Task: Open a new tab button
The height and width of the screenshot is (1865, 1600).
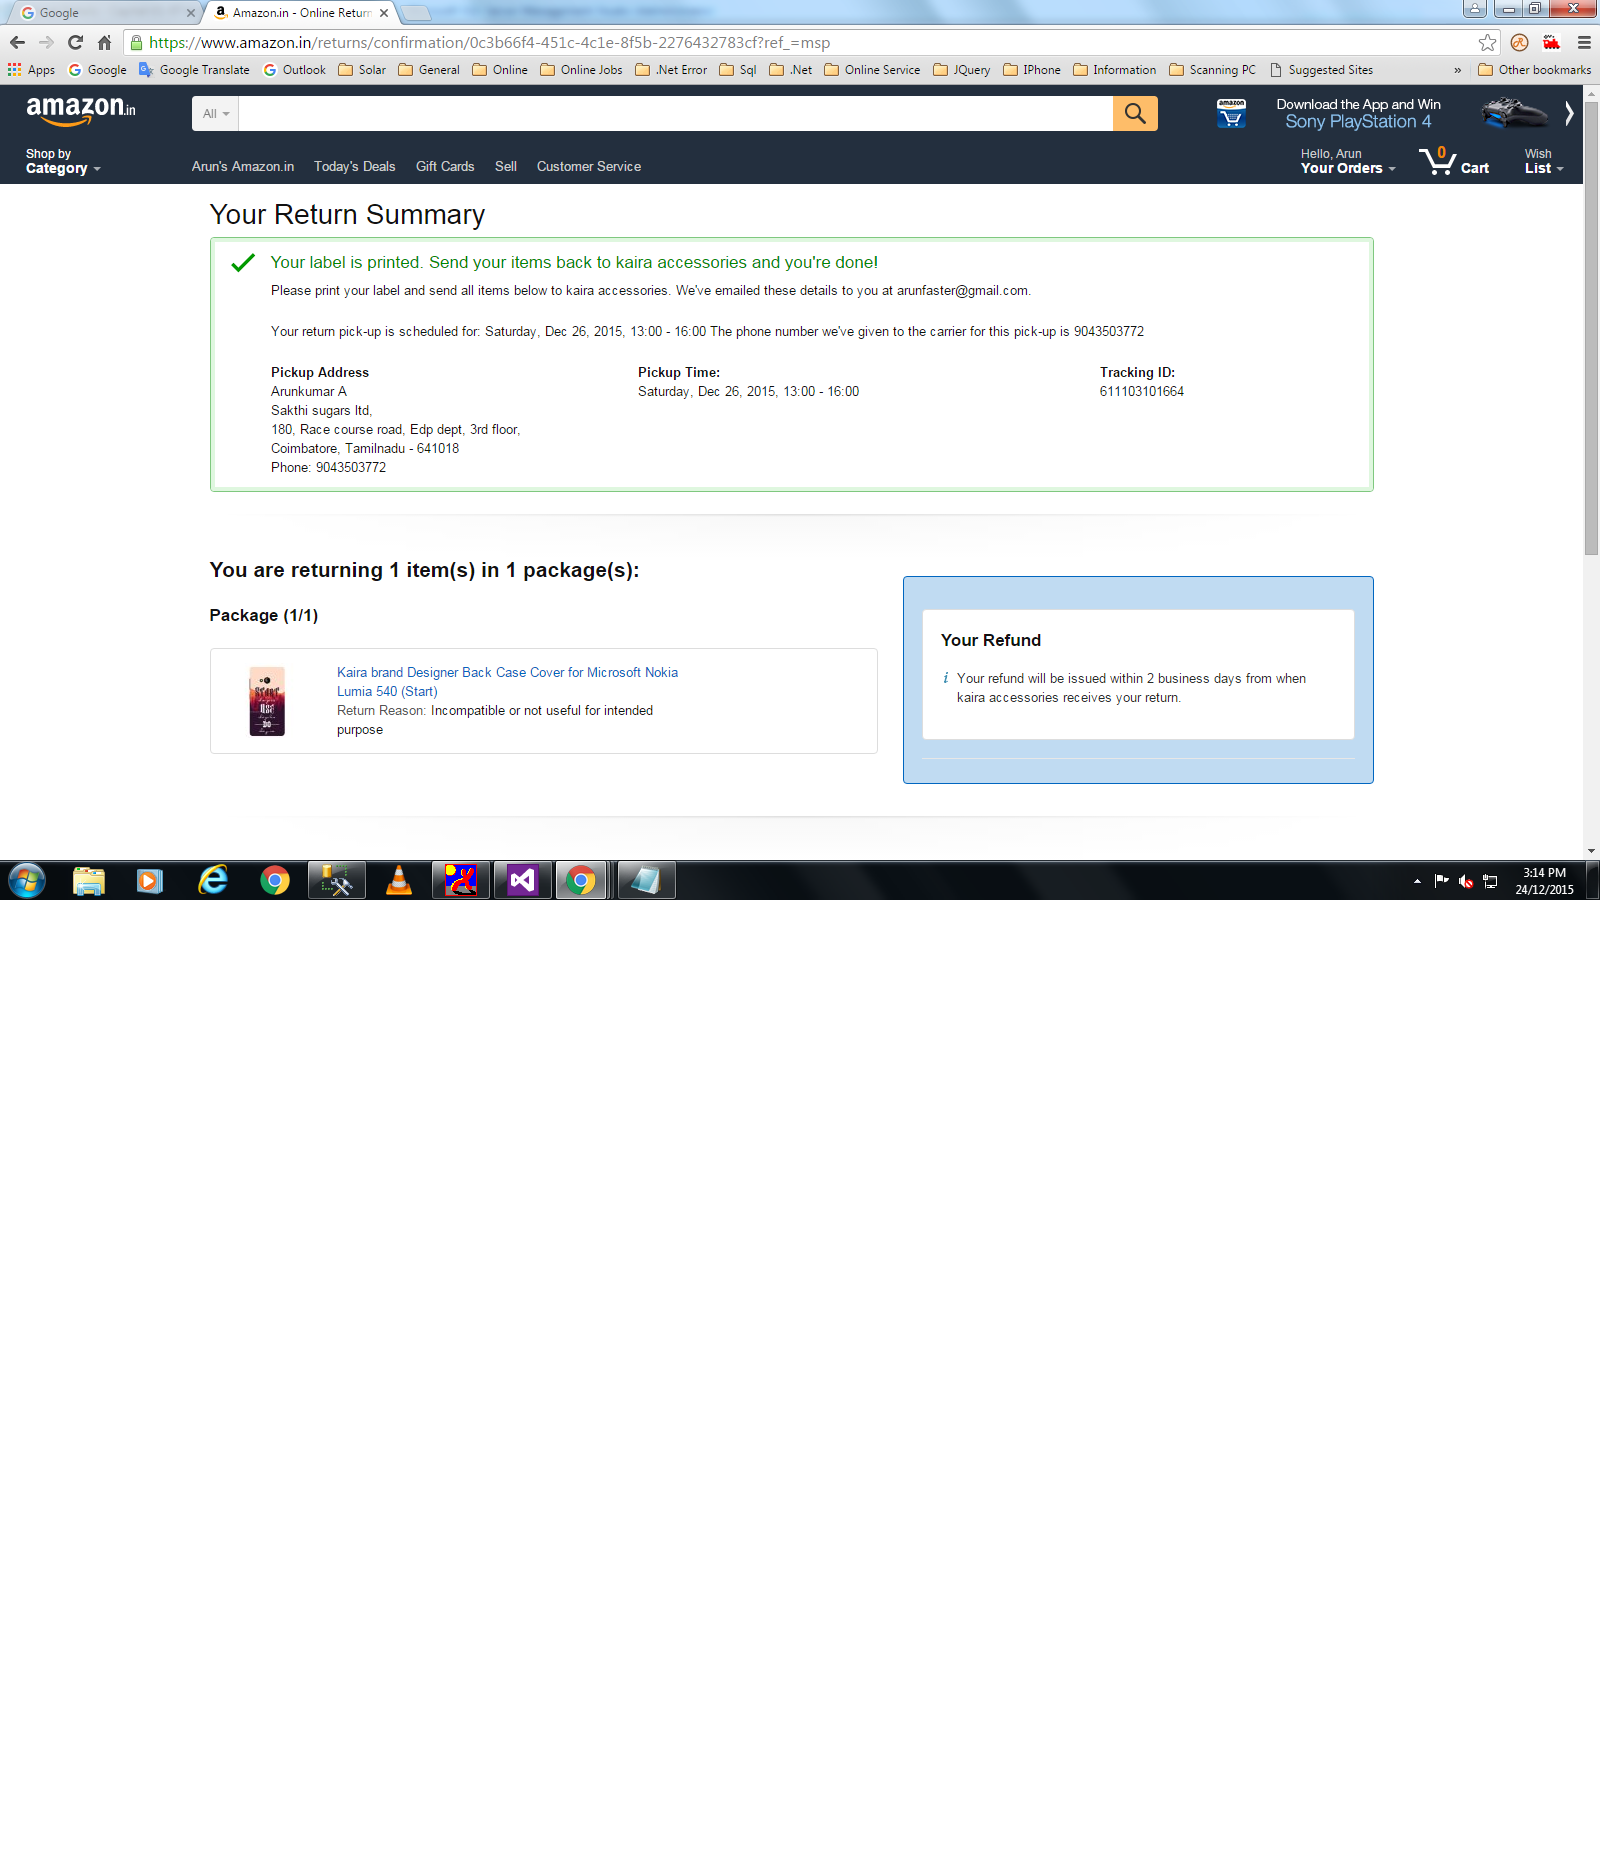Action: tap(415, 13)
